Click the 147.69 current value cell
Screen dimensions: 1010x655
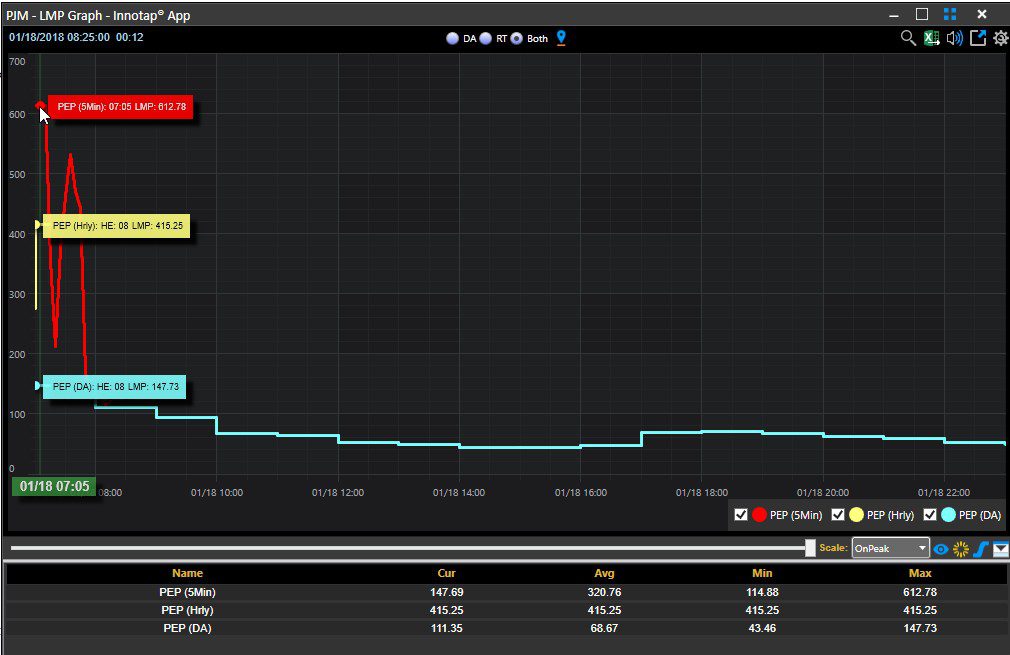click(x=446, y=592)
